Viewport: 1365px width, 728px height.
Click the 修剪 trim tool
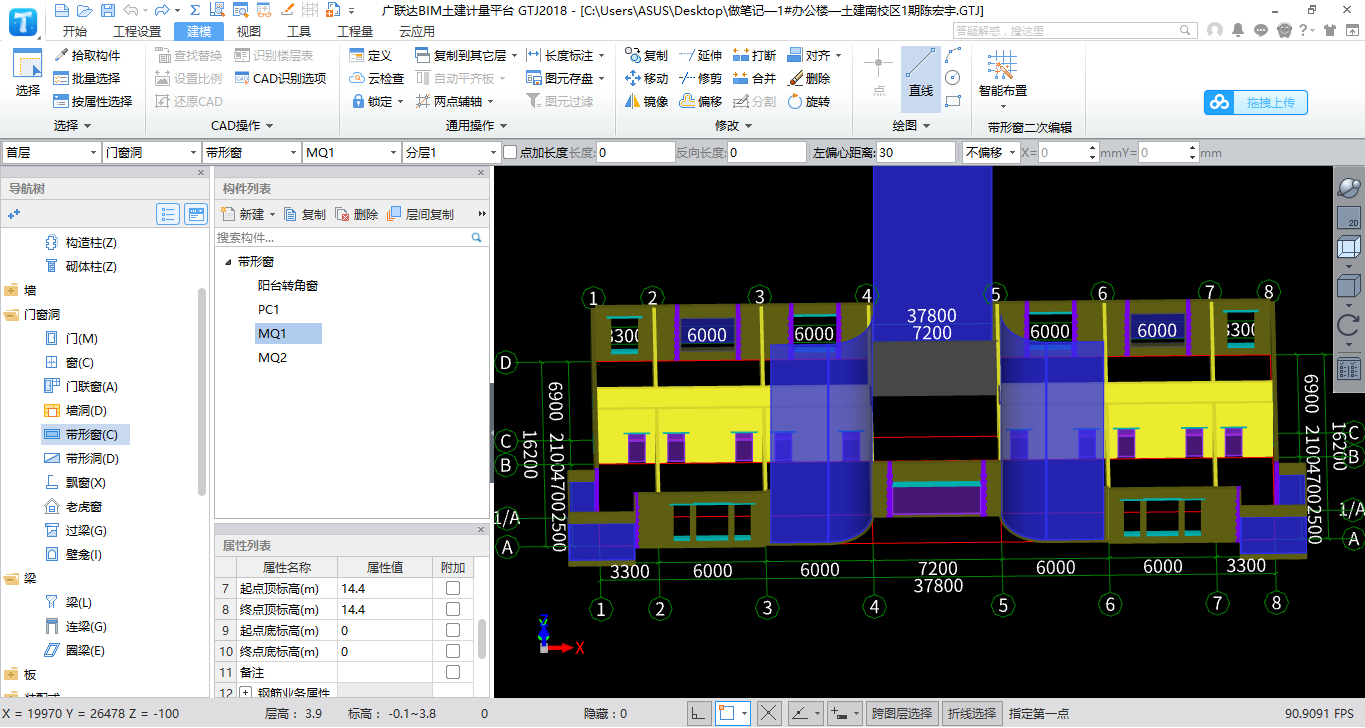coord(700,78)
